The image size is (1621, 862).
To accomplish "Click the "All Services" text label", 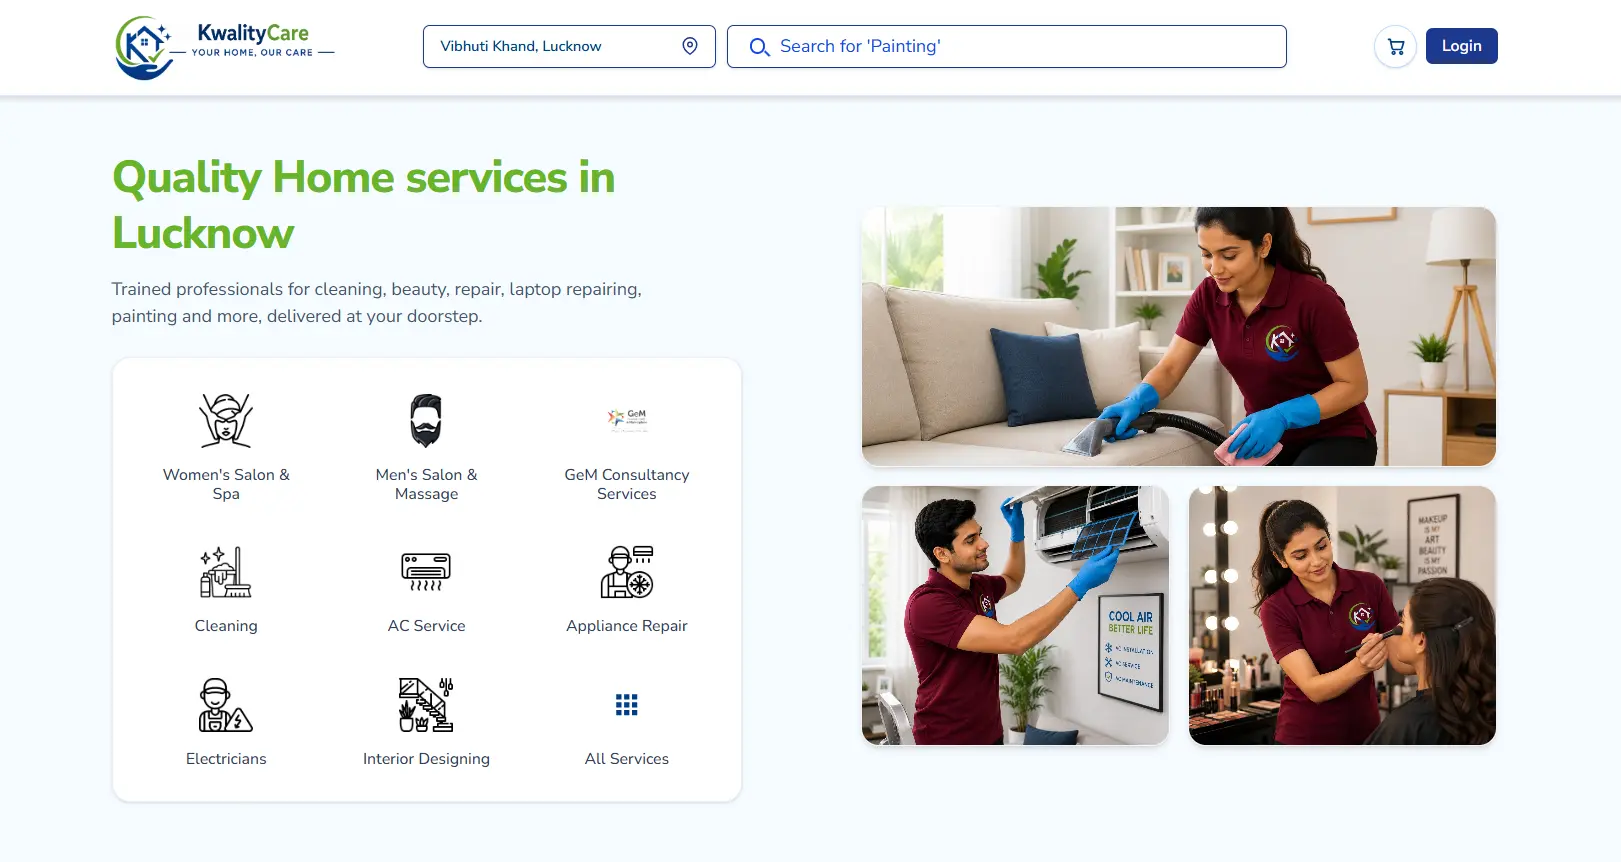I will pyautogui.click(x=627, y=759).
